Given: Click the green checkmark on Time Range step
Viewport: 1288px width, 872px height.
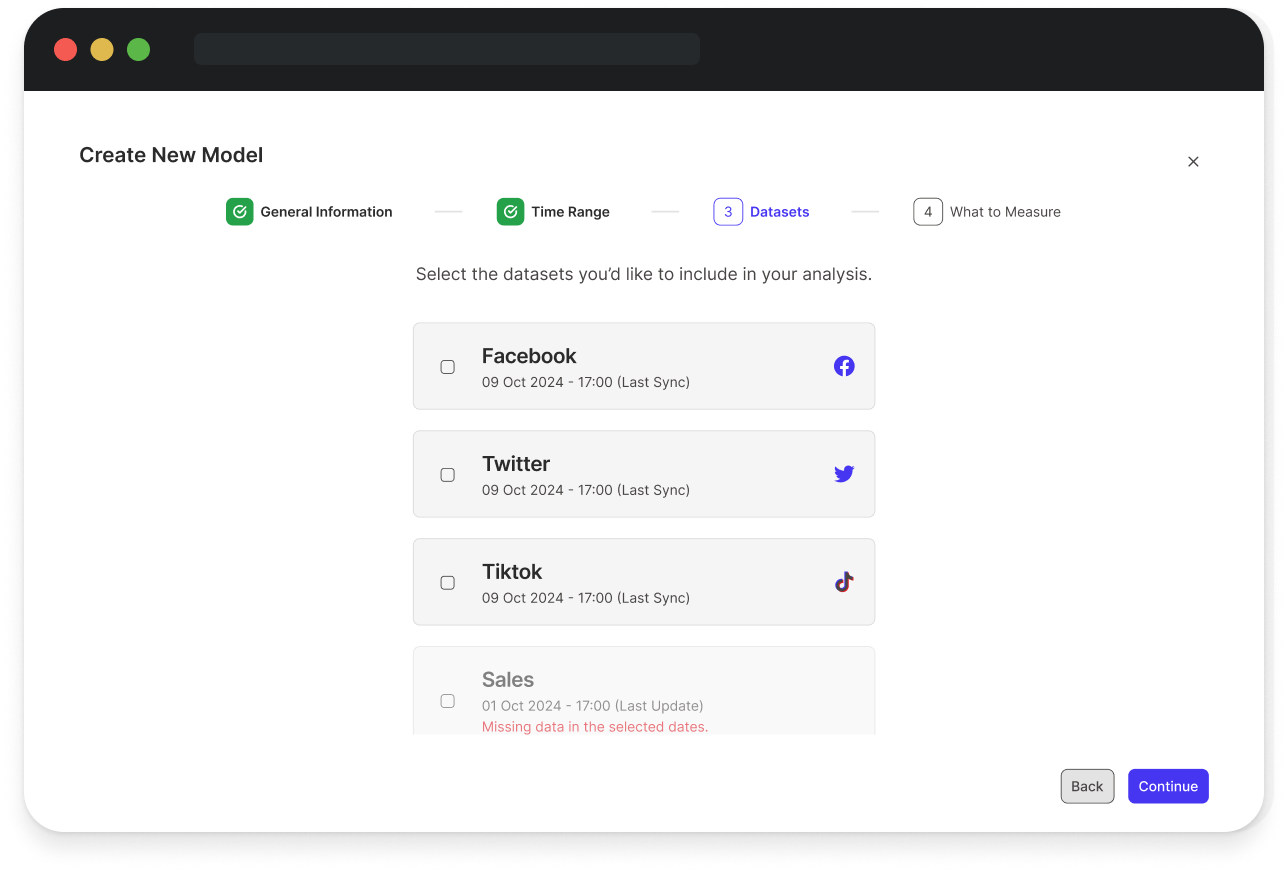Looking at the screenshot, I should coord(510,211).
